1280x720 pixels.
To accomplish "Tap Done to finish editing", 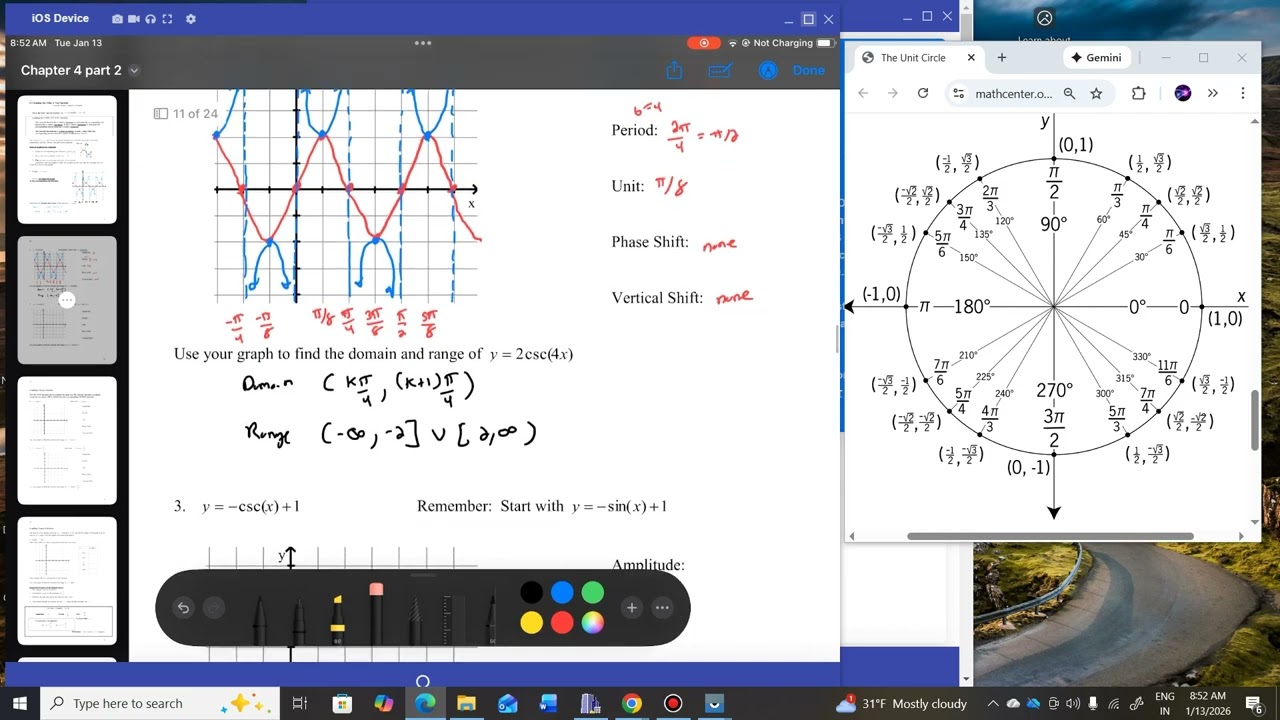I will 809,70.
